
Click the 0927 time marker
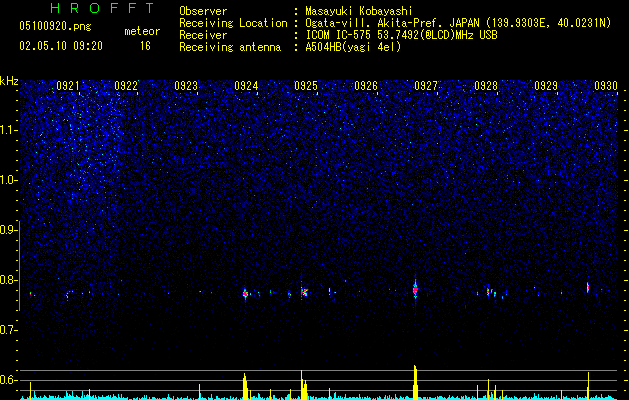tap(426, 86)
